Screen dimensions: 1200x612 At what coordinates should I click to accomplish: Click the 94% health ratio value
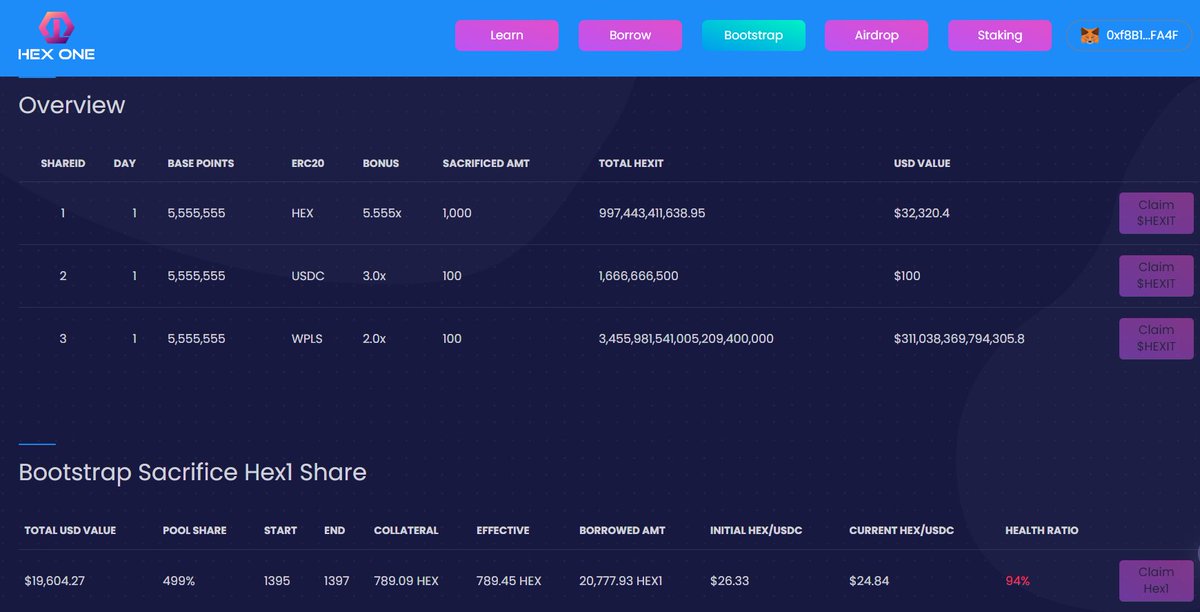coord(1018,580)
